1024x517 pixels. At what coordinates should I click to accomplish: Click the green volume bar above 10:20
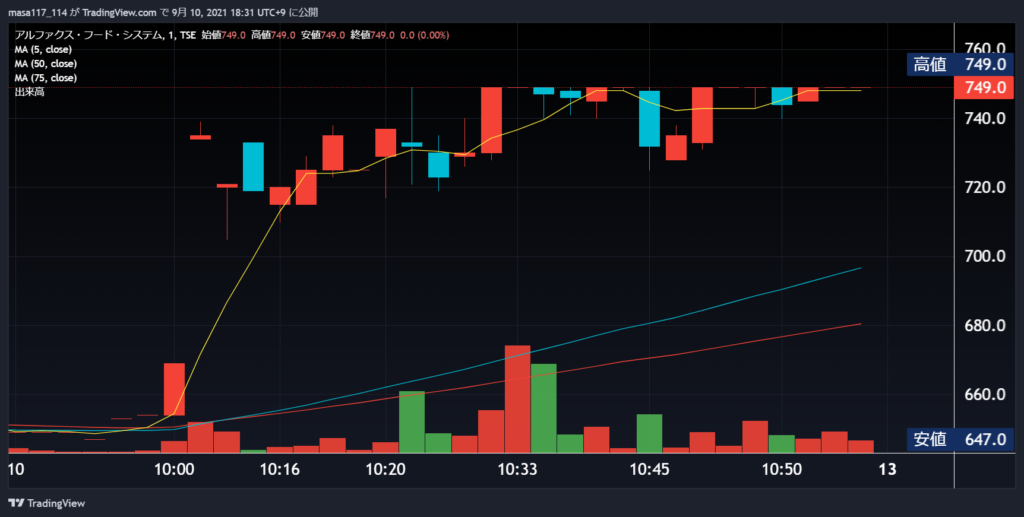pyautogui.click(x=412, y=422)
